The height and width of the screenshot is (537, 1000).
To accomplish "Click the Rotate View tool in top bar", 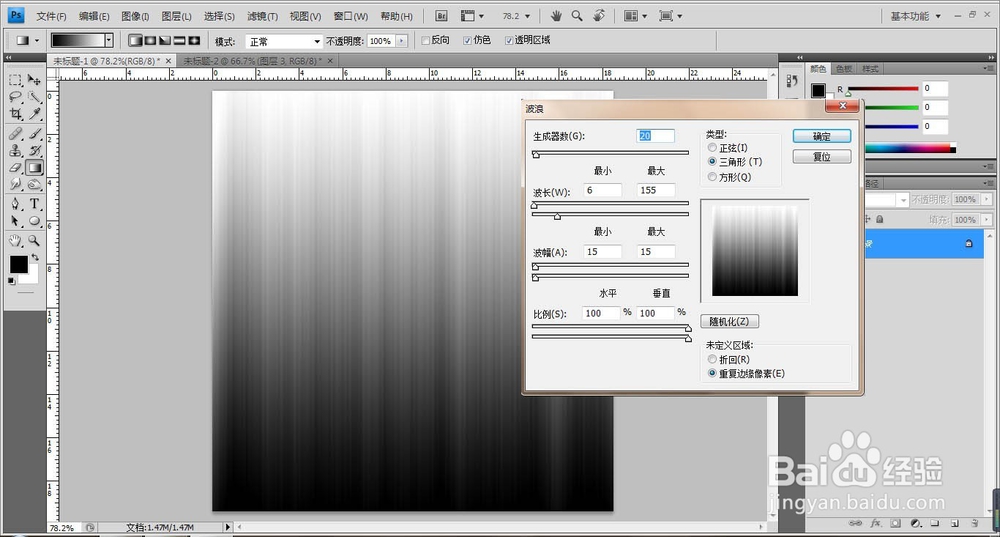I will tap(598, 16).
